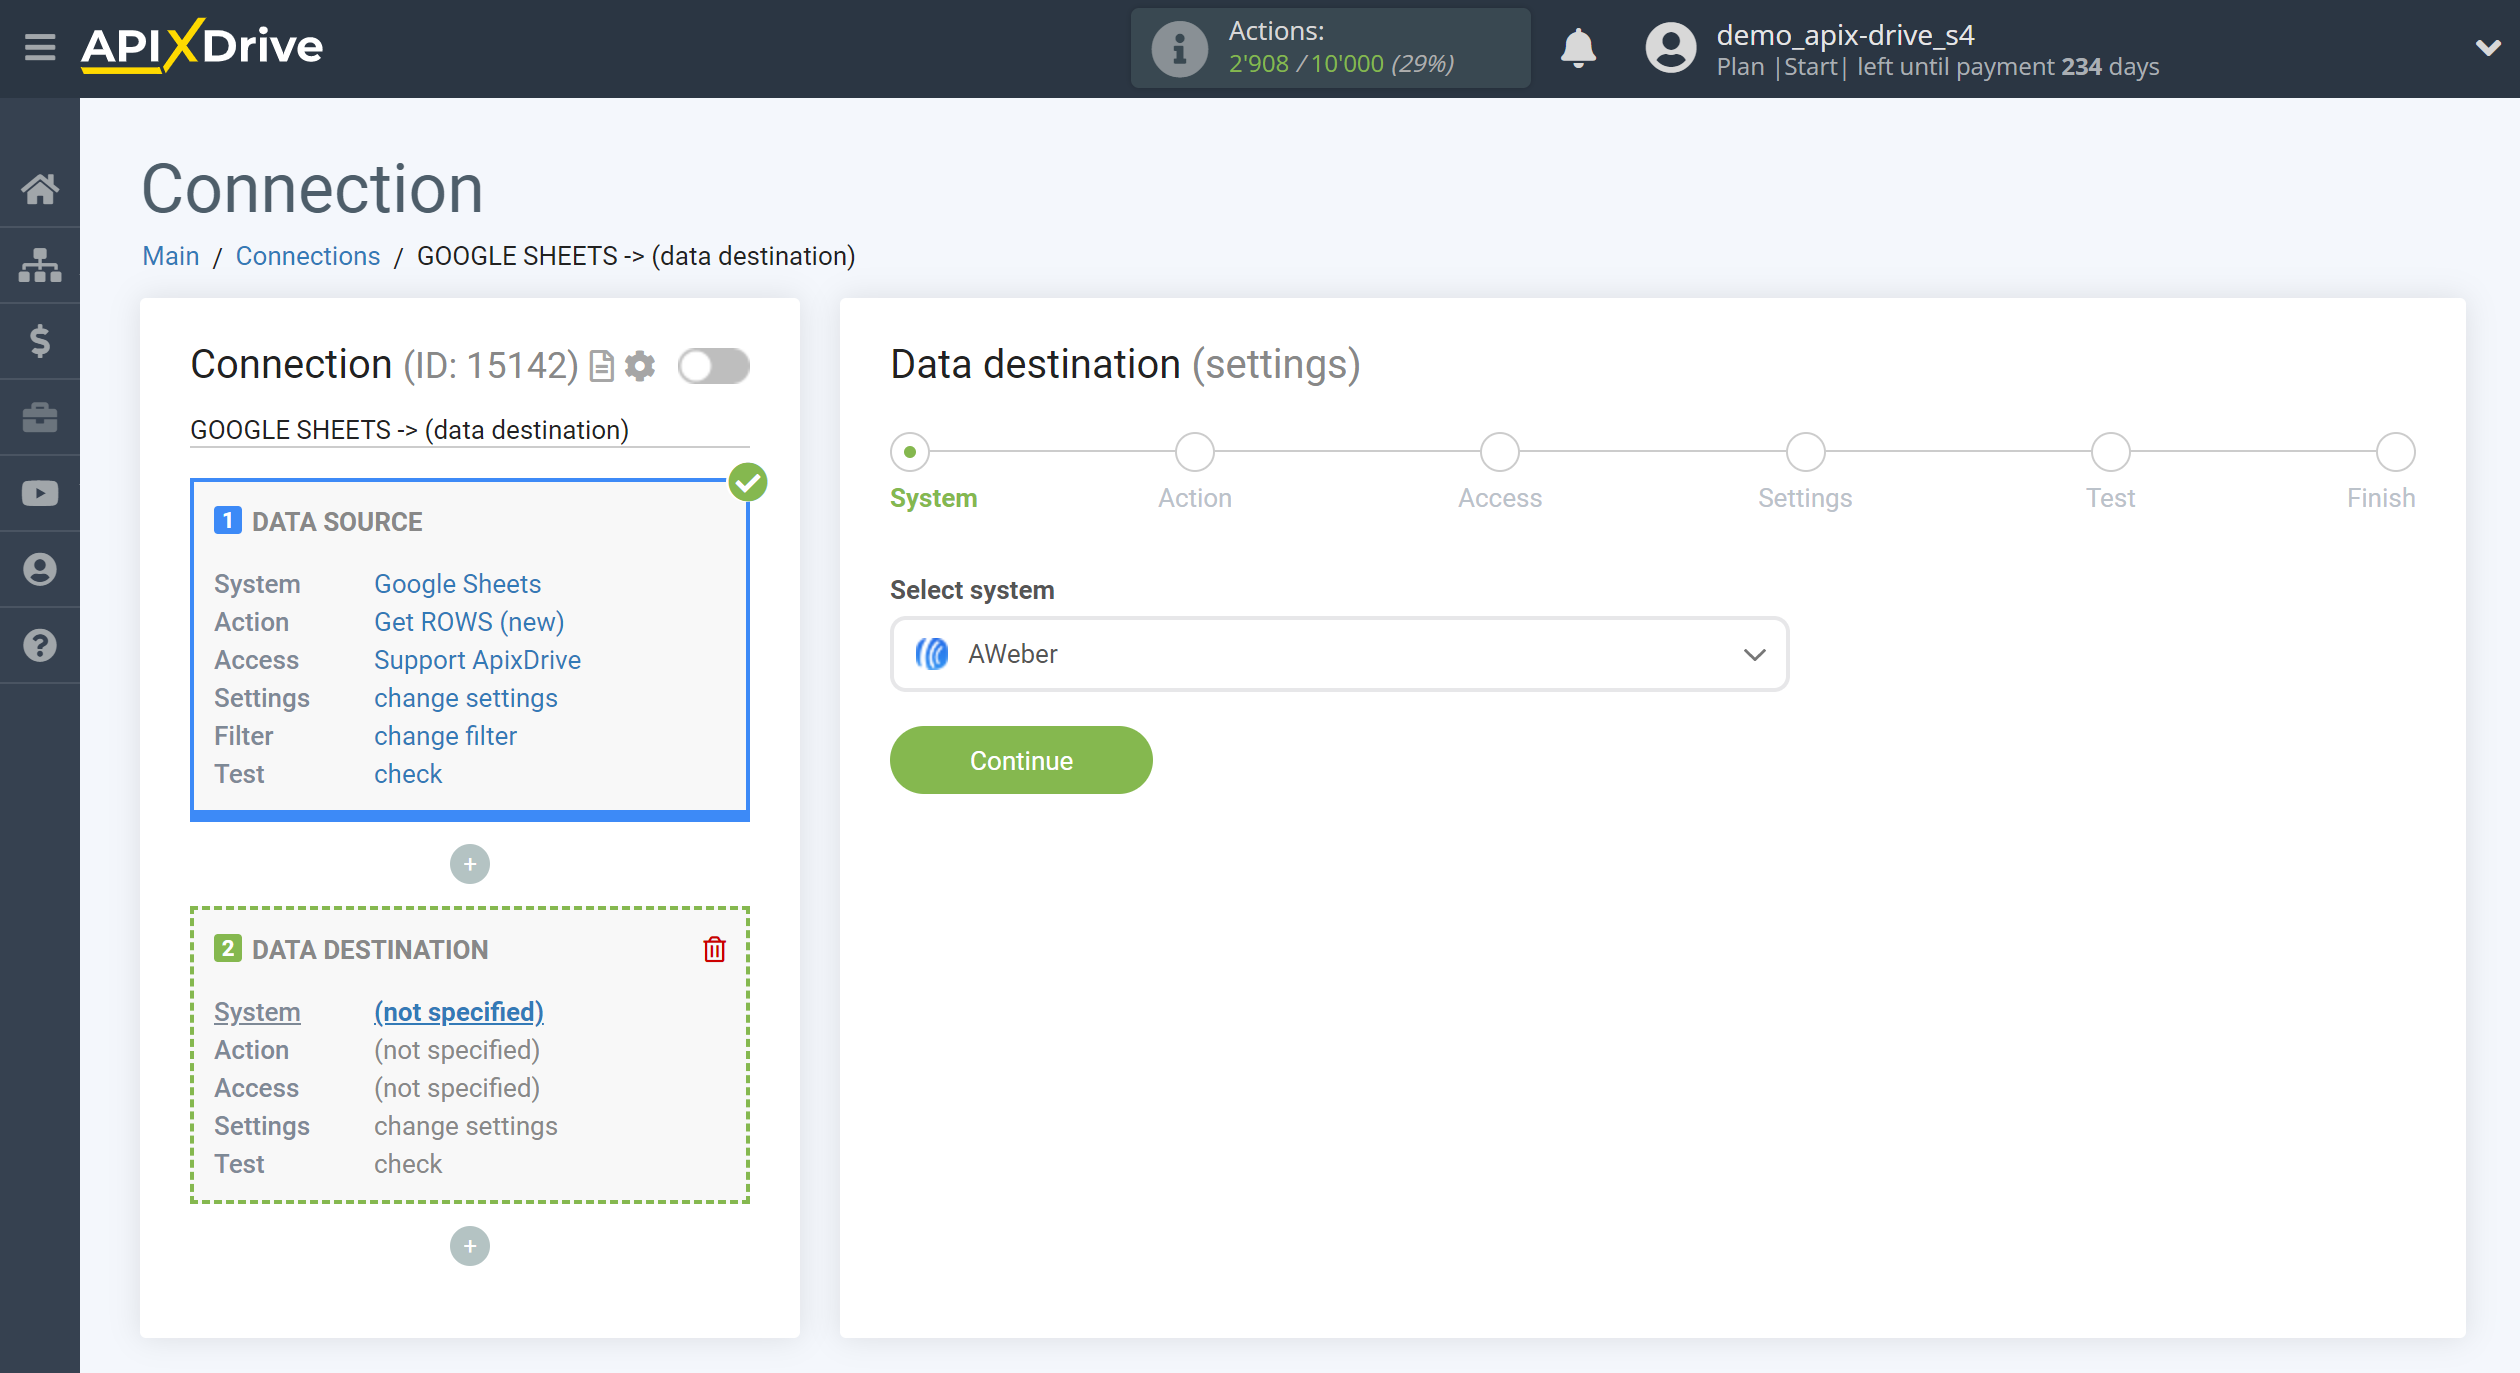
Task: Click the DATA DESTINATION delete icon
Action: (715, 950)
